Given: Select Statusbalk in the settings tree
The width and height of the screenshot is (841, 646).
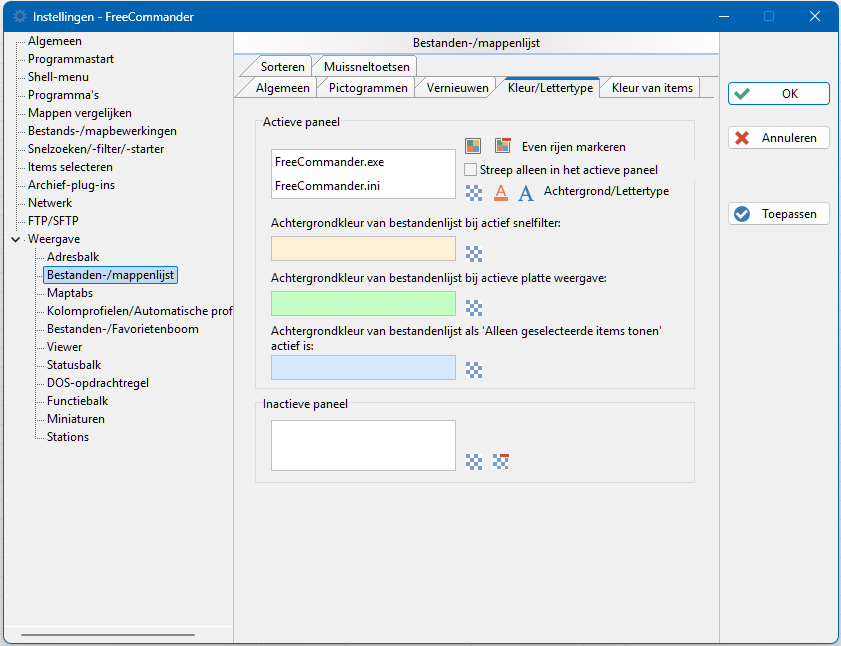Looking at the screenshot, I should point(74,365).
